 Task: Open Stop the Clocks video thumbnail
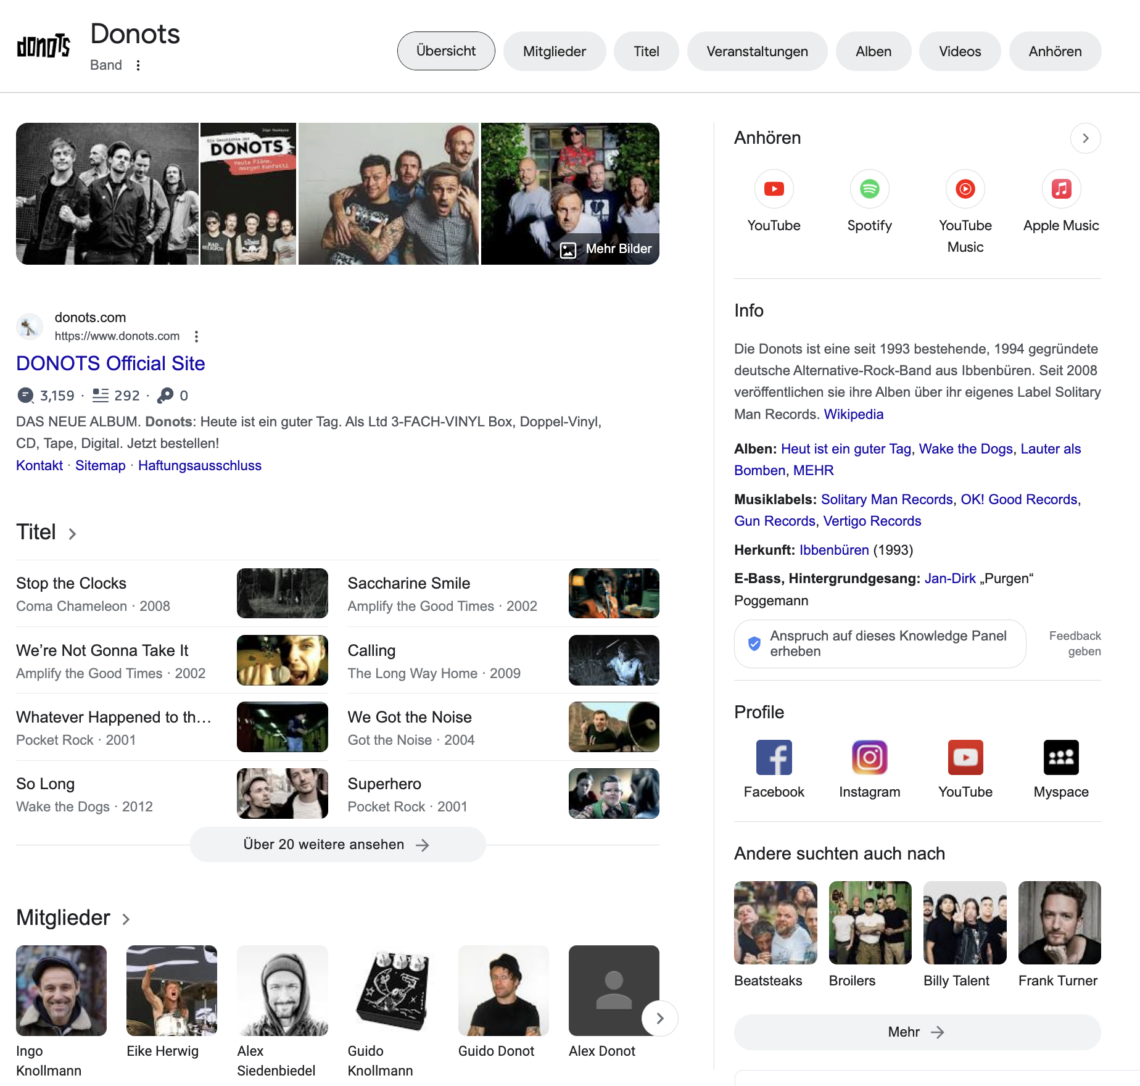coord(282,593)
